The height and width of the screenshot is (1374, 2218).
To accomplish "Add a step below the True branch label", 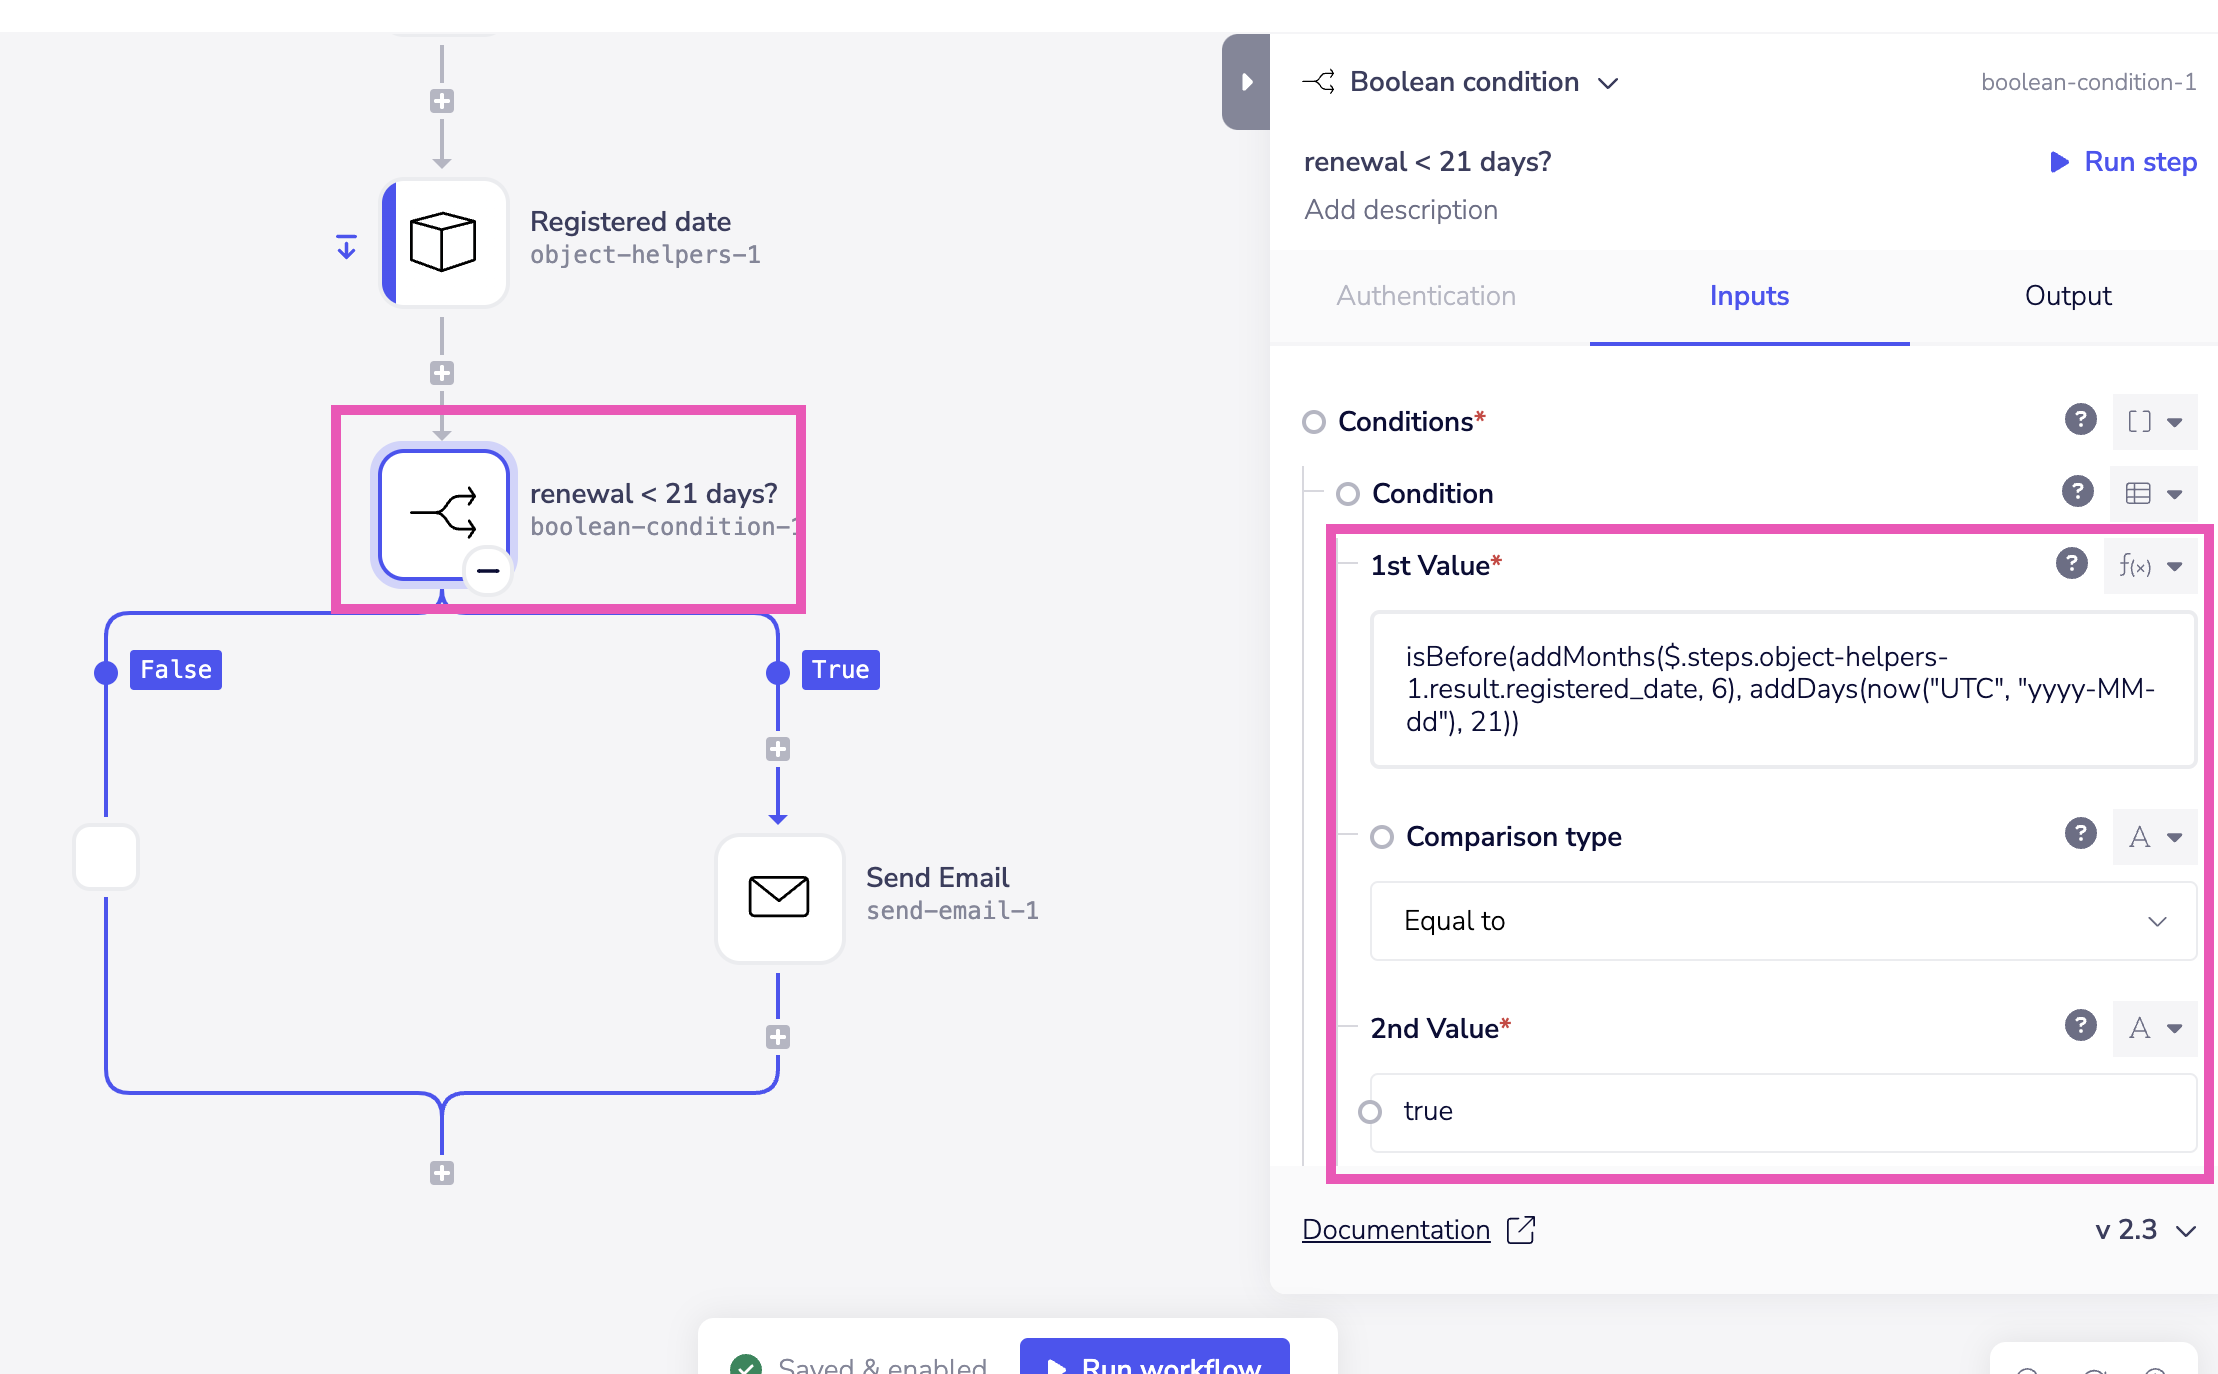I will [x=778, y=749].
